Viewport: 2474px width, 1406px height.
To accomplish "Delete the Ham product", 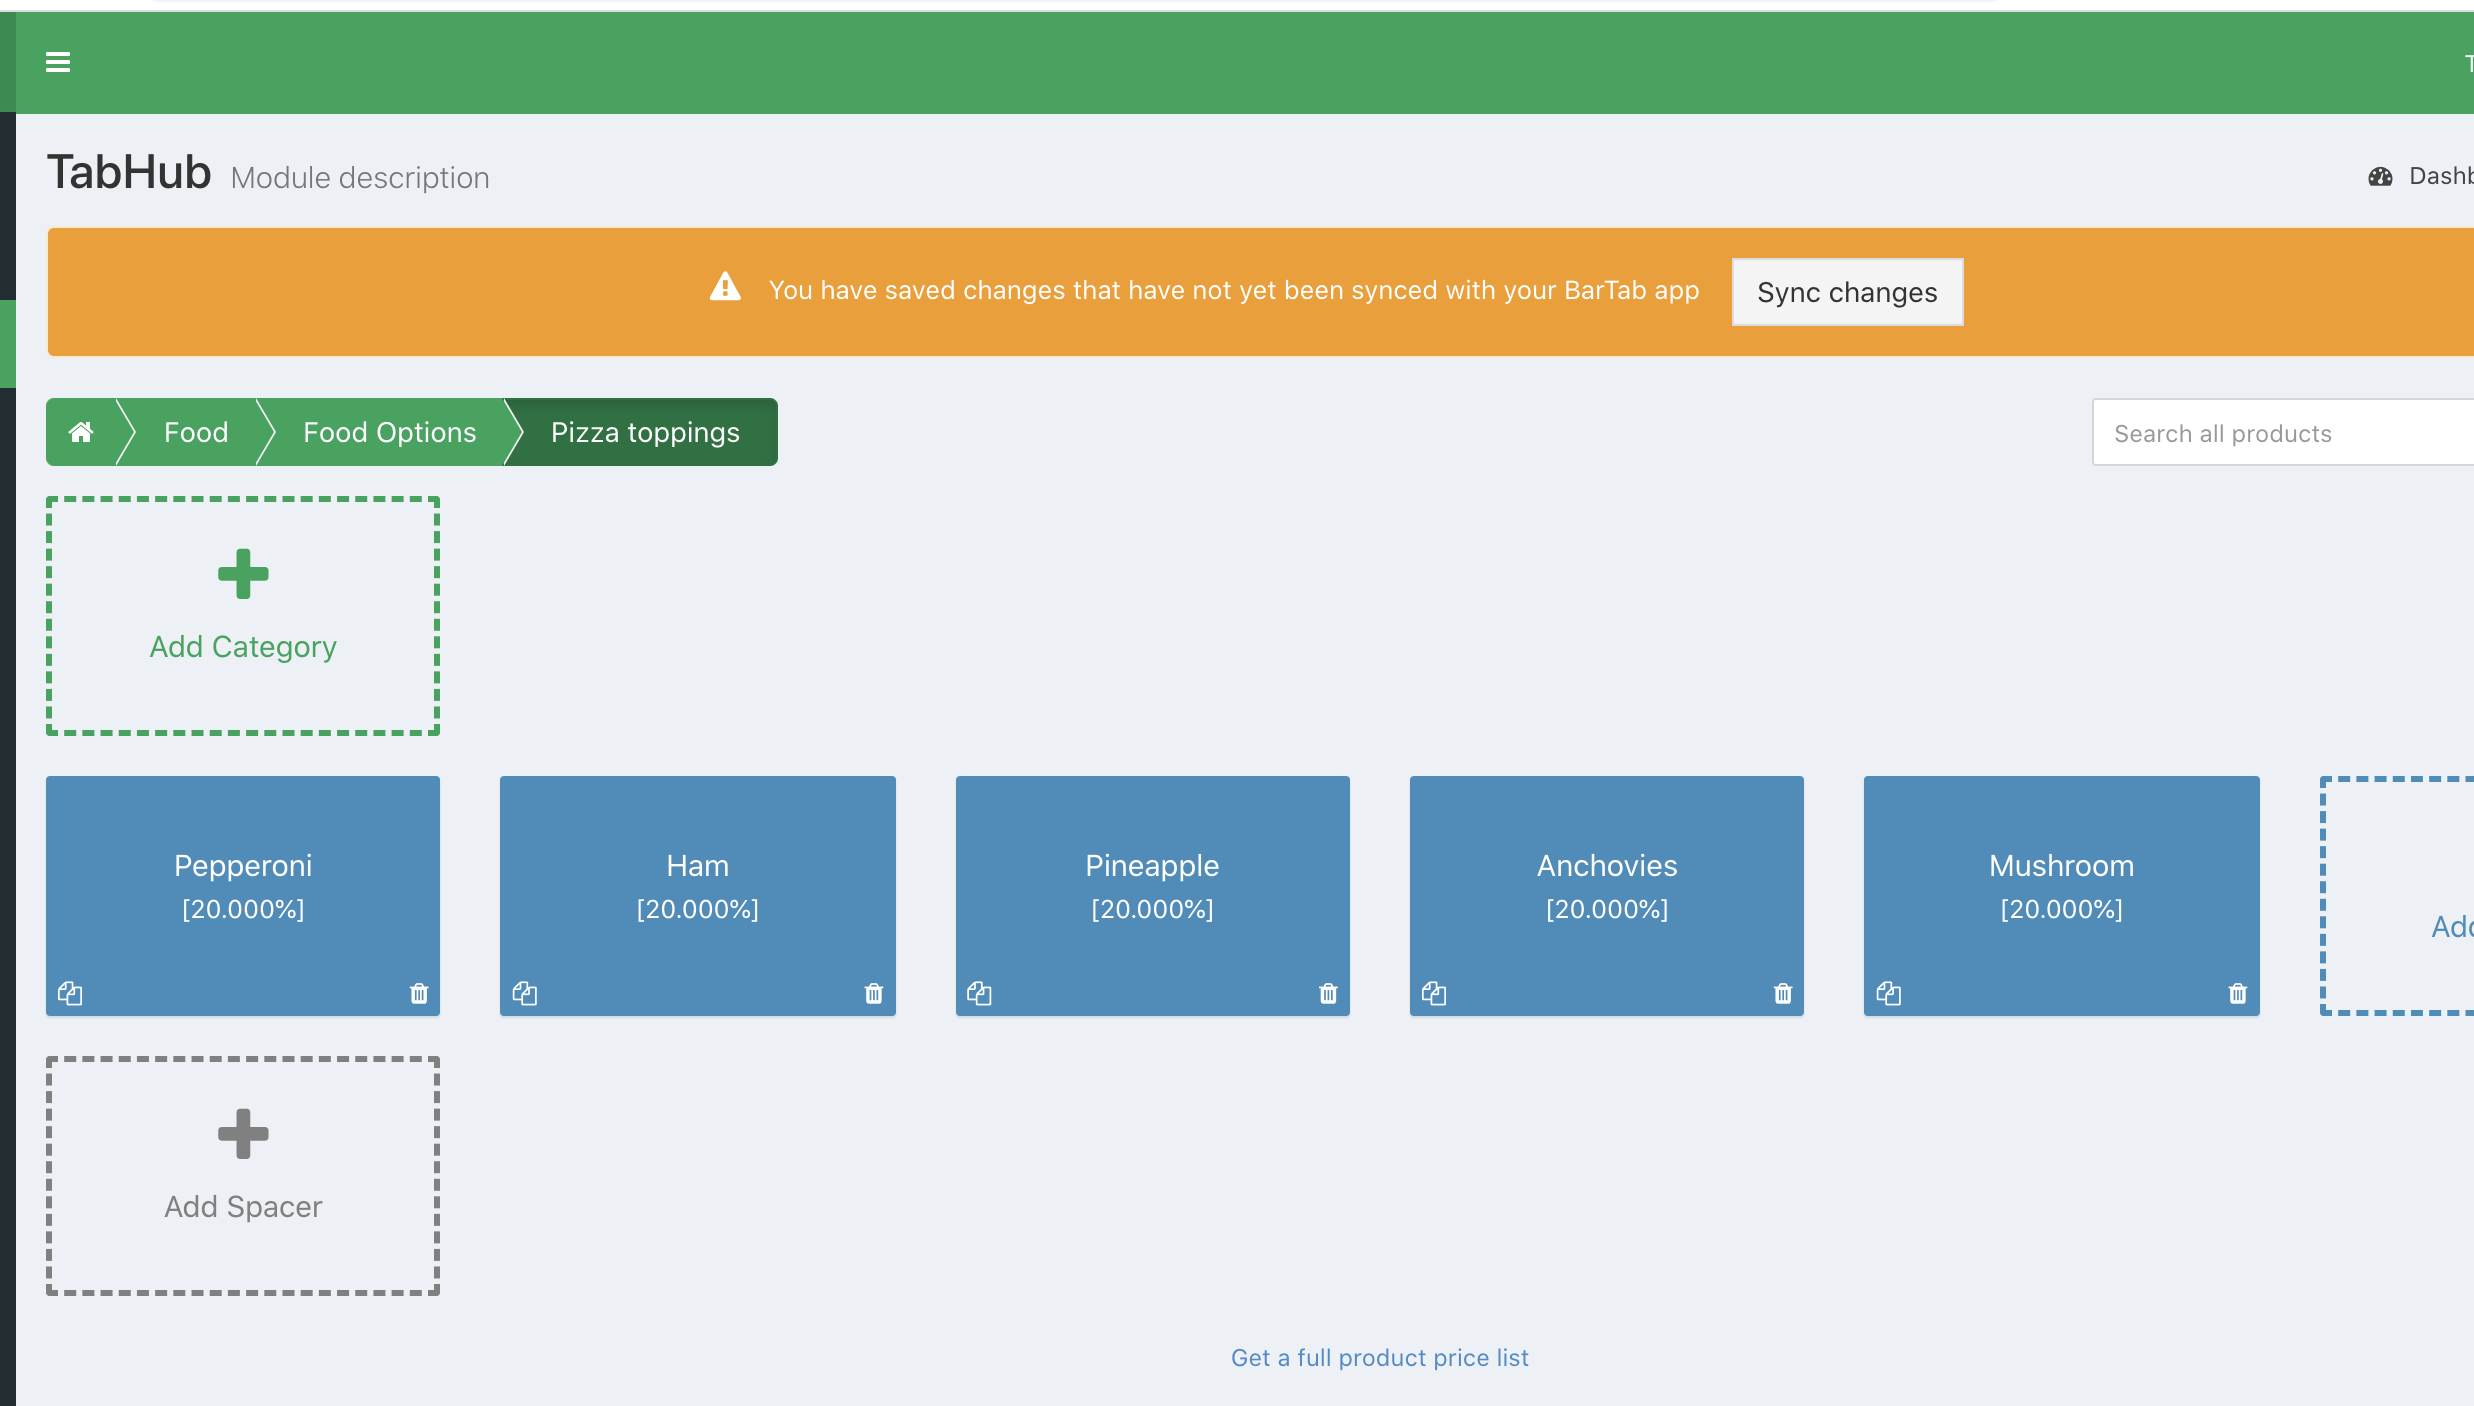I will [x=874, y=993].
